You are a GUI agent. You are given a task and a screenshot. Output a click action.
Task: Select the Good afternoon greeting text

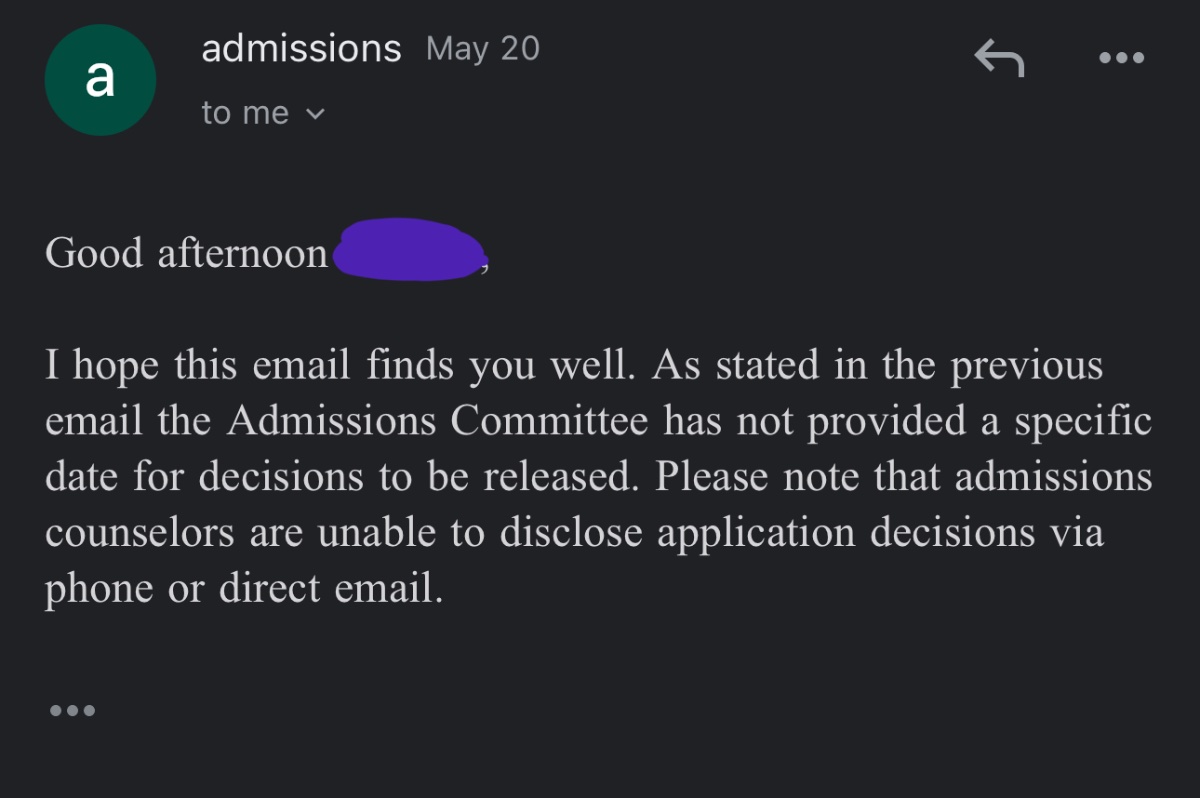point(186,253)
